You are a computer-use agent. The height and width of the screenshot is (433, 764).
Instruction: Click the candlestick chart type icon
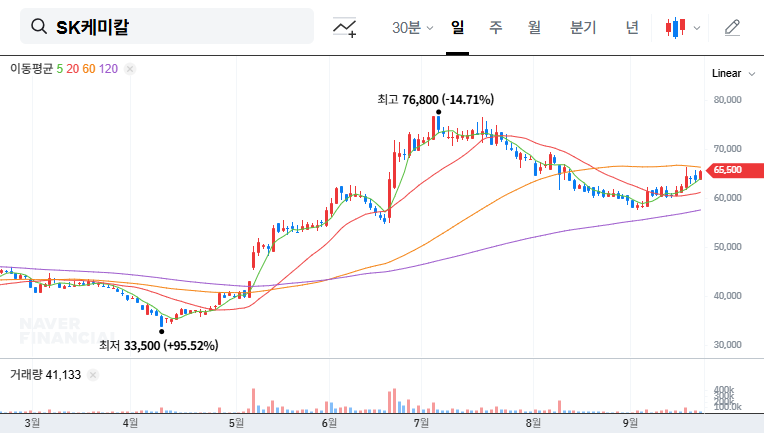676,27
